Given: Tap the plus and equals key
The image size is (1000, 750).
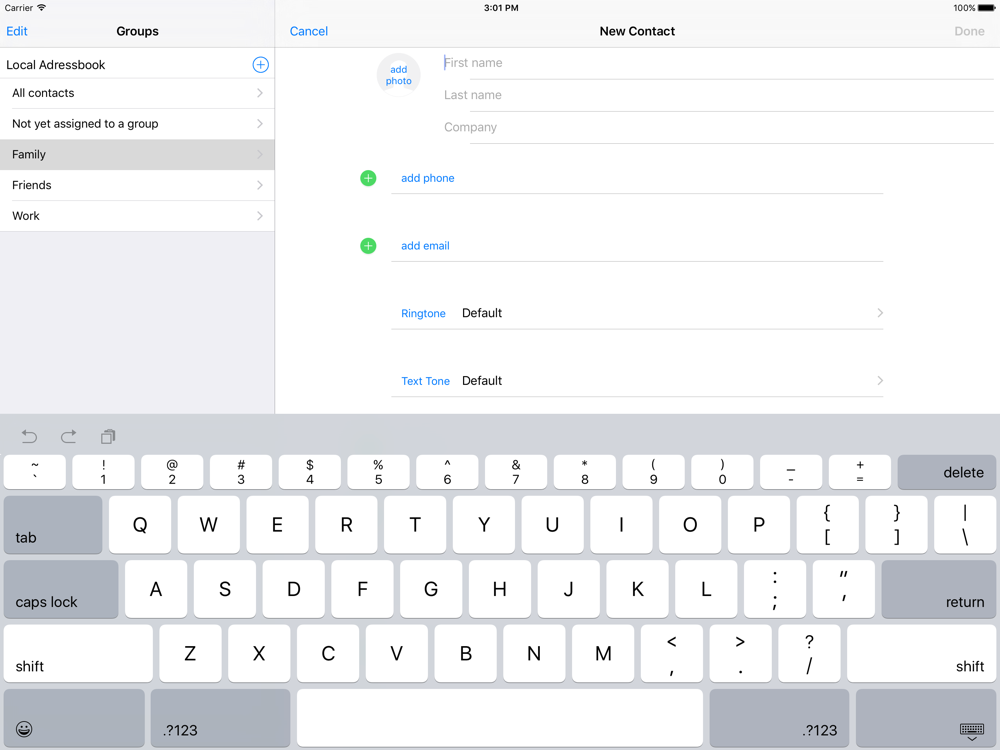Looking at the screenshot, I should (x=860, y=472).
